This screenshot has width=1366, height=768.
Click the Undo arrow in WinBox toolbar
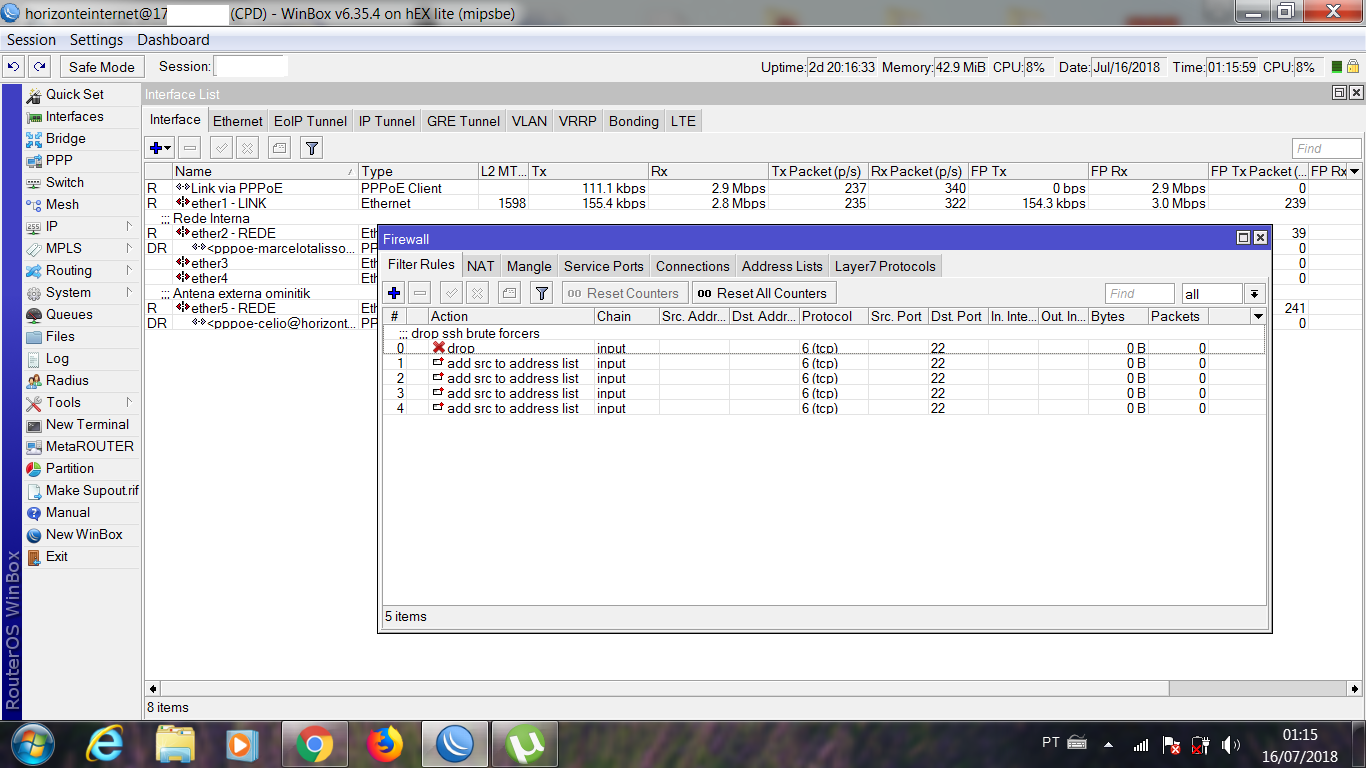point(14,67)
